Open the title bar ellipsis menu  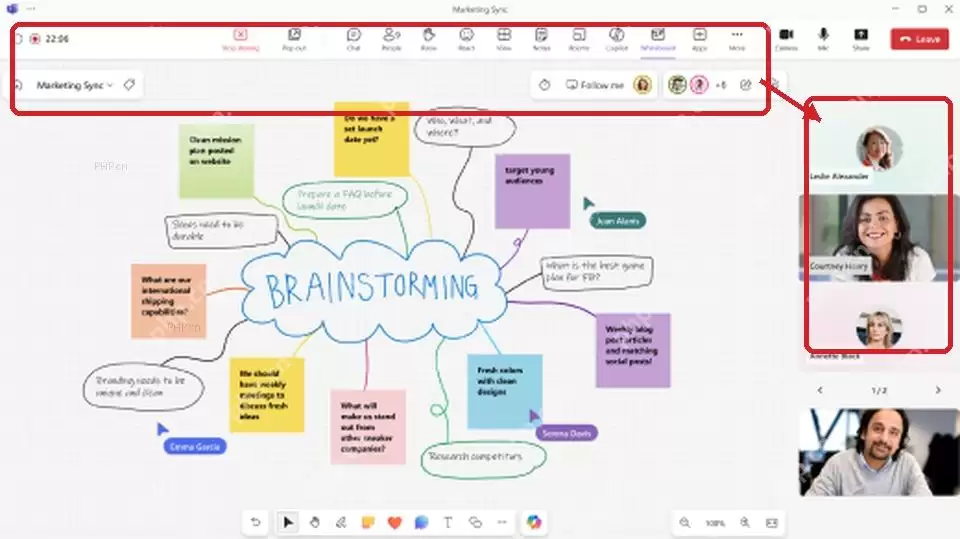point(31,9)
